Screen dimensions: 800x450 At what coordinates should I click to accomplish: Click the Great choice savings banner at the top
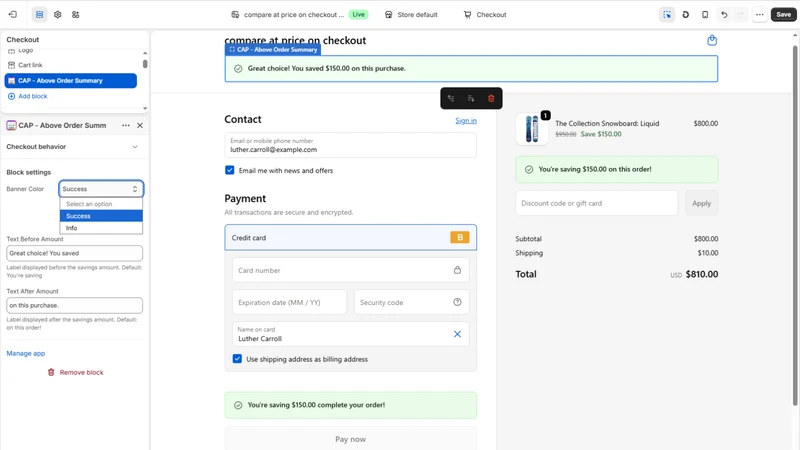point(471,68)
